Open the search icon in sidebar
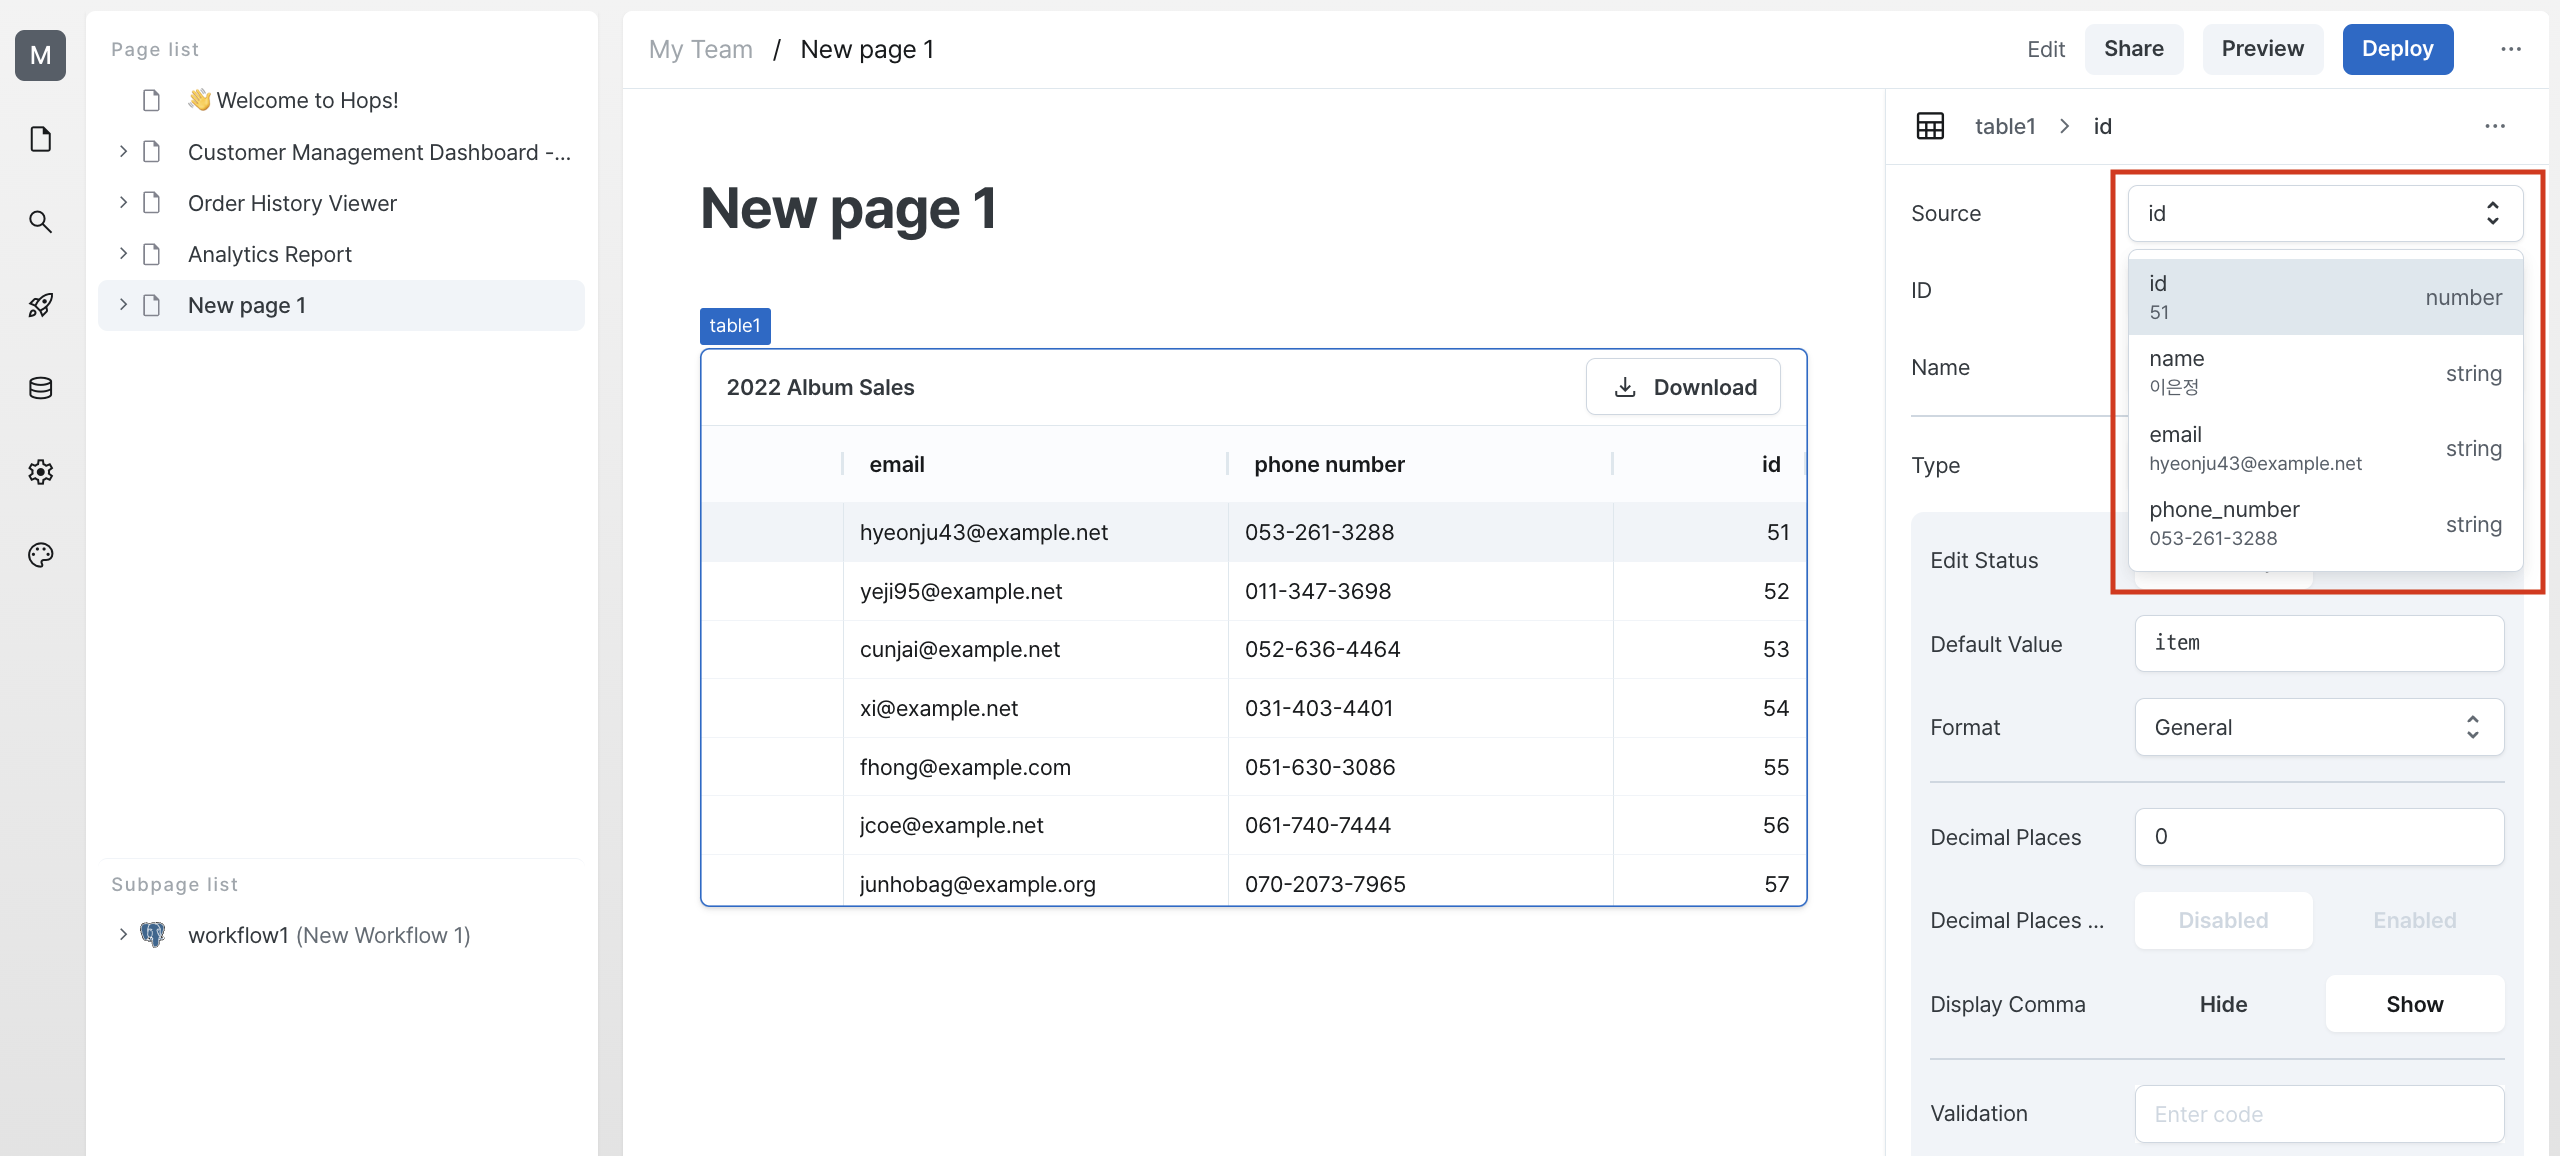 [x=40, y=221]
